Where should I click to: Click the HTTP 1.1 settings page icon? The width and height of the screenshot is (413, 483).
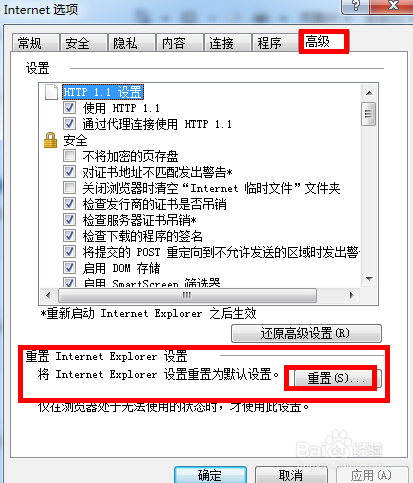(51, 92)
